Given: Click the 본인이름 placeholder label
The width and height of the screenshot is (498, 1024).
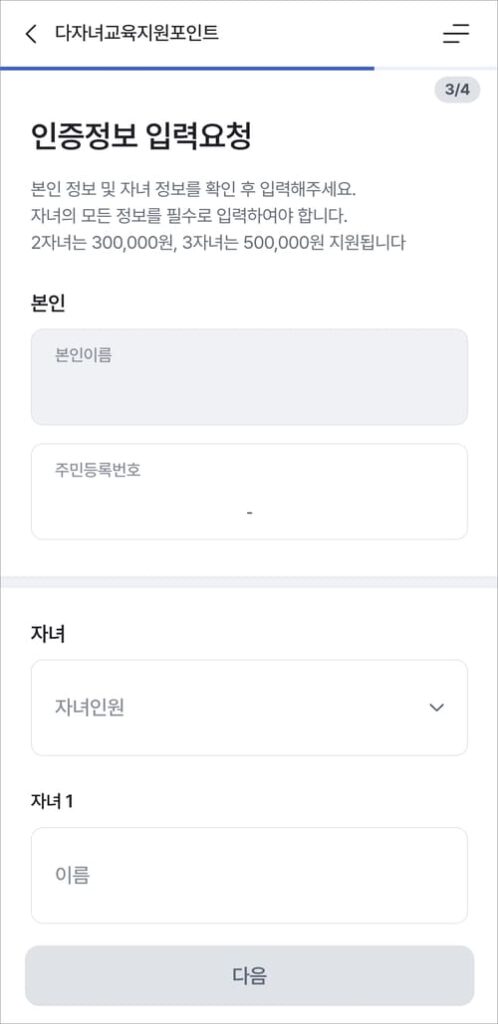Looking at the screenshot, I should [83, 355].
